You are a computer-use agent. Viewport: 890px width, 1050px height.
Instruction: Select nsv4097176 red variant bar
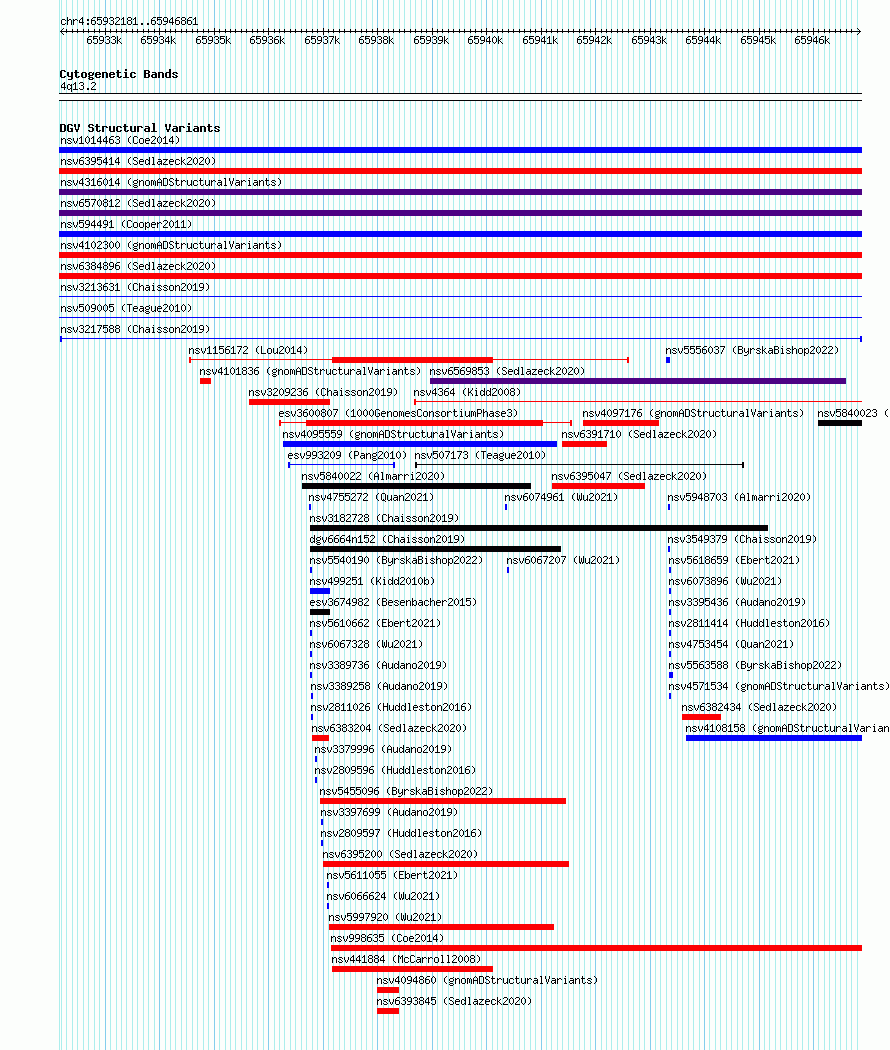tap(621, 423)
